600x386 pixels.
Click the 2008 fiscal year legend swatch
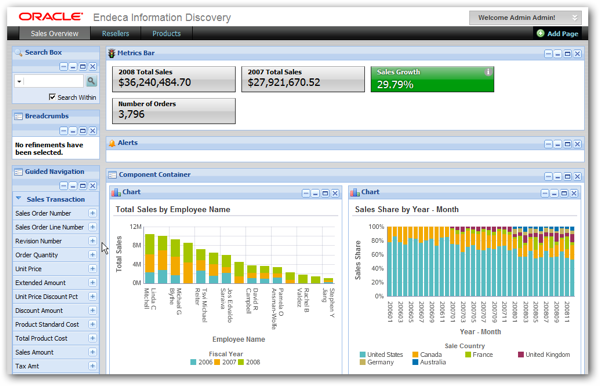[x=241, y=362]
